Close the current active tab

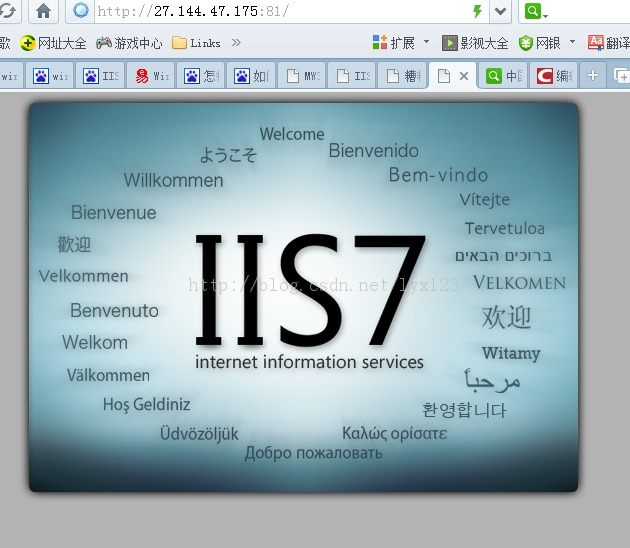[x=464, y=76]
